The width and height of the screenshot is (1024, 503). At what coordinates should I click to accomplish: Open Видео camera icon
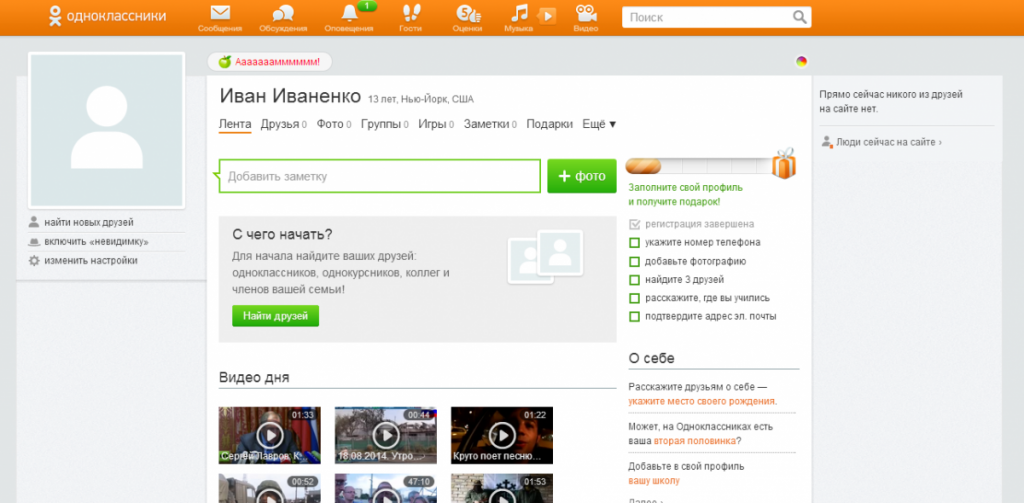pyautogui.click(x=586, y=13)
